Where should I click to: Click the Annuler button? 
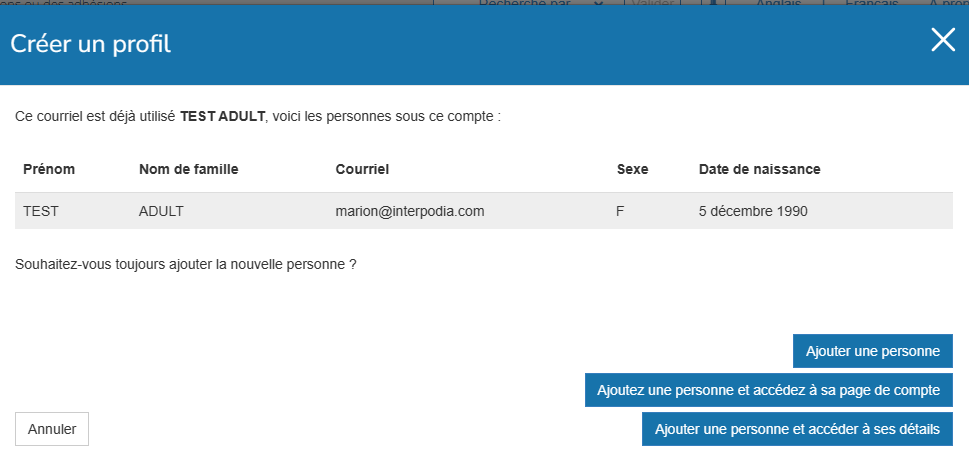coord(52,429)
